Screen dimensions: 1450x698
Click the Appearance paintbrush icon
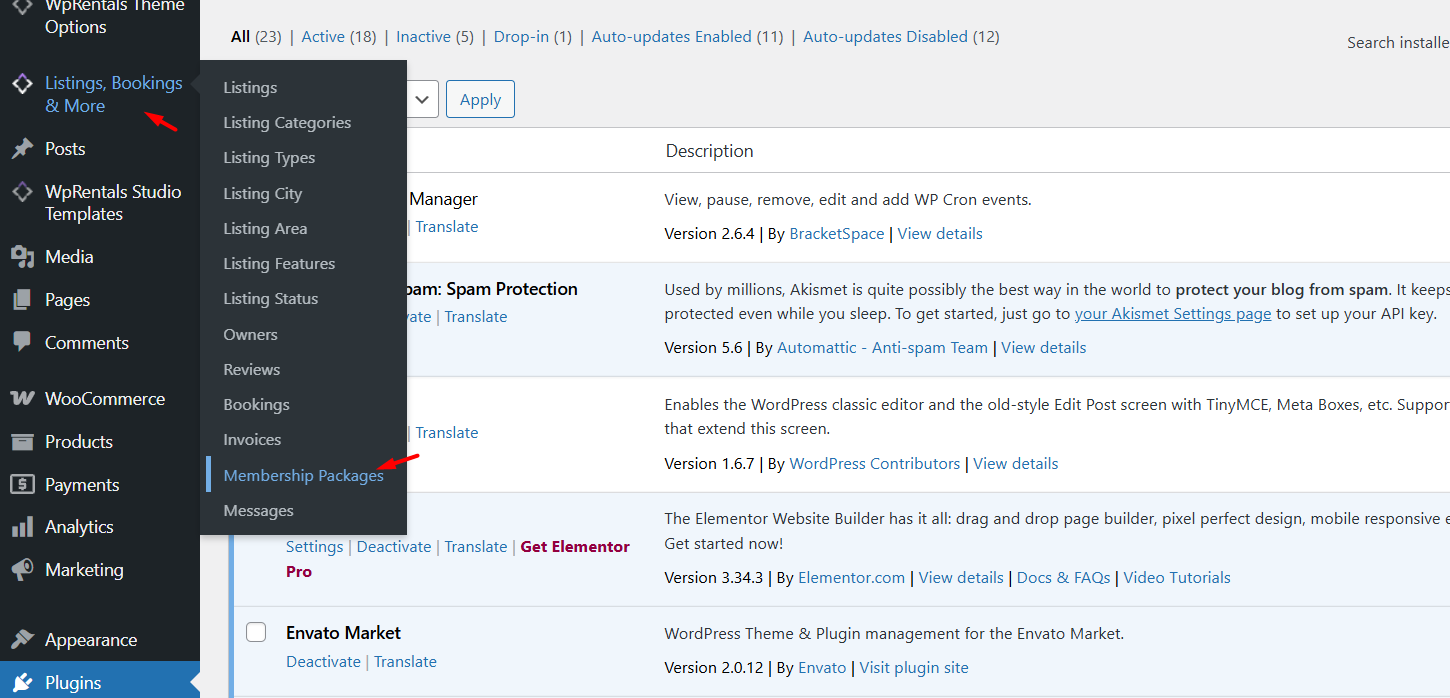pos(22,640)
